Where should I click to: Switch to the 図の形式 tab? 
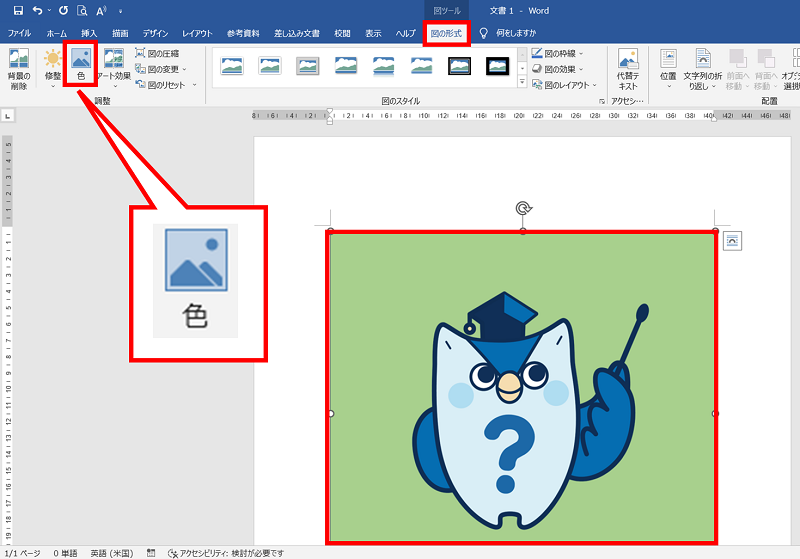pyautogui.click(x=446, y=33)
